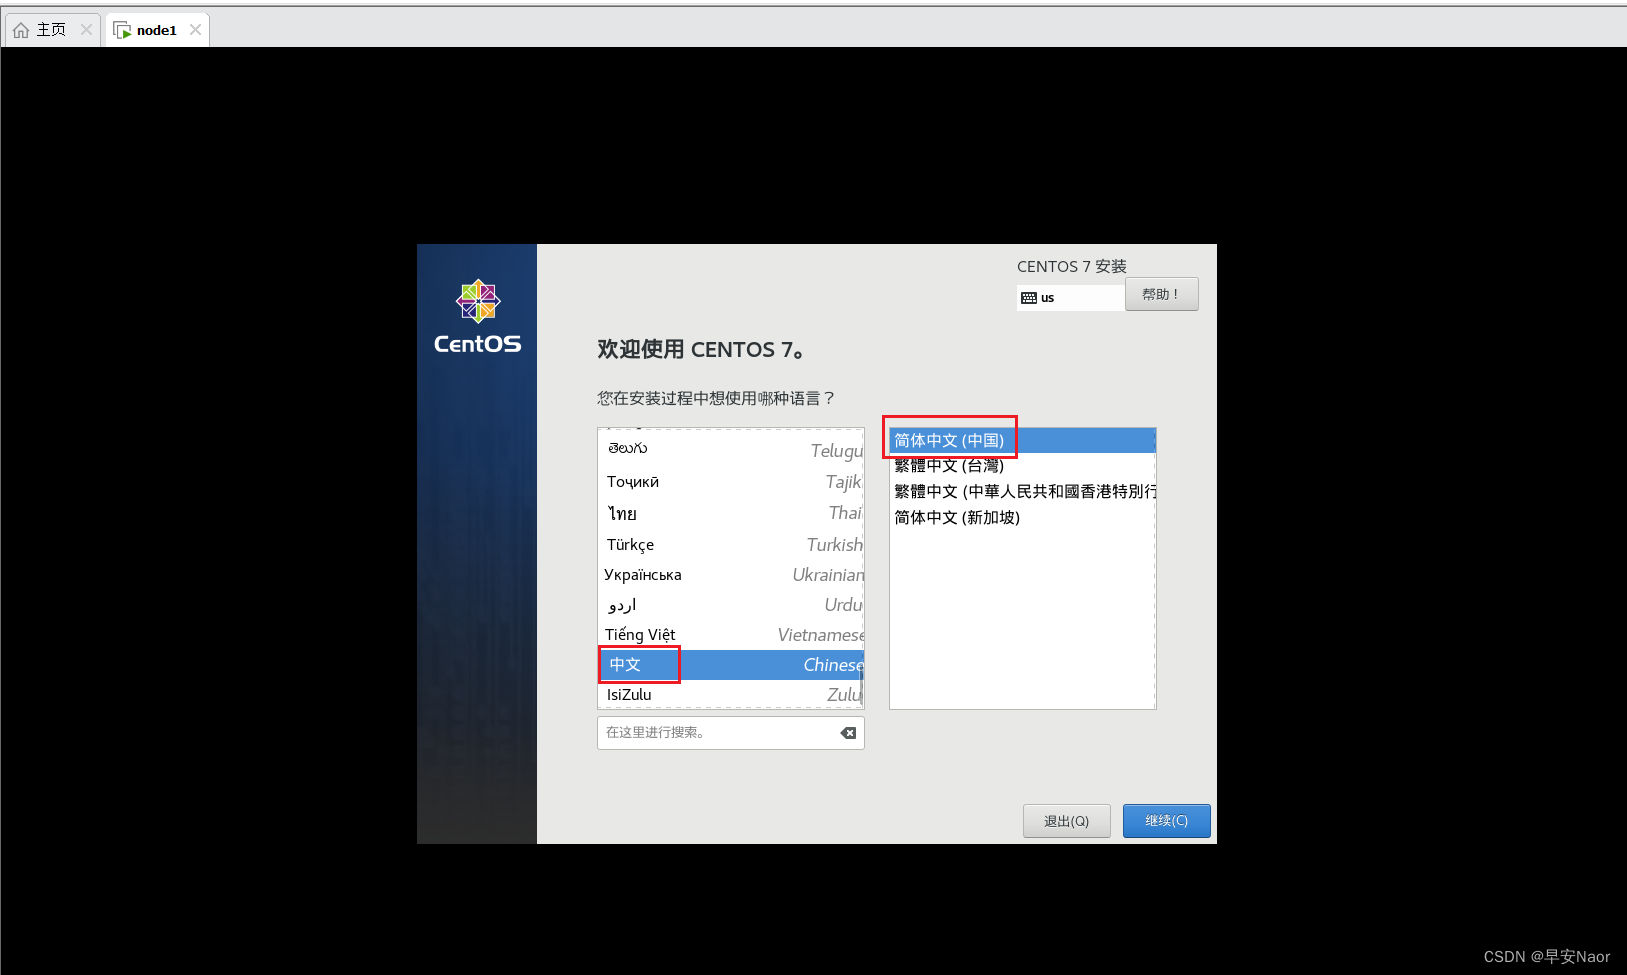1627x975 pixels.
Task: Click the 退出(Q) button
Action: pyautogui.click(x=1066, y=821)
